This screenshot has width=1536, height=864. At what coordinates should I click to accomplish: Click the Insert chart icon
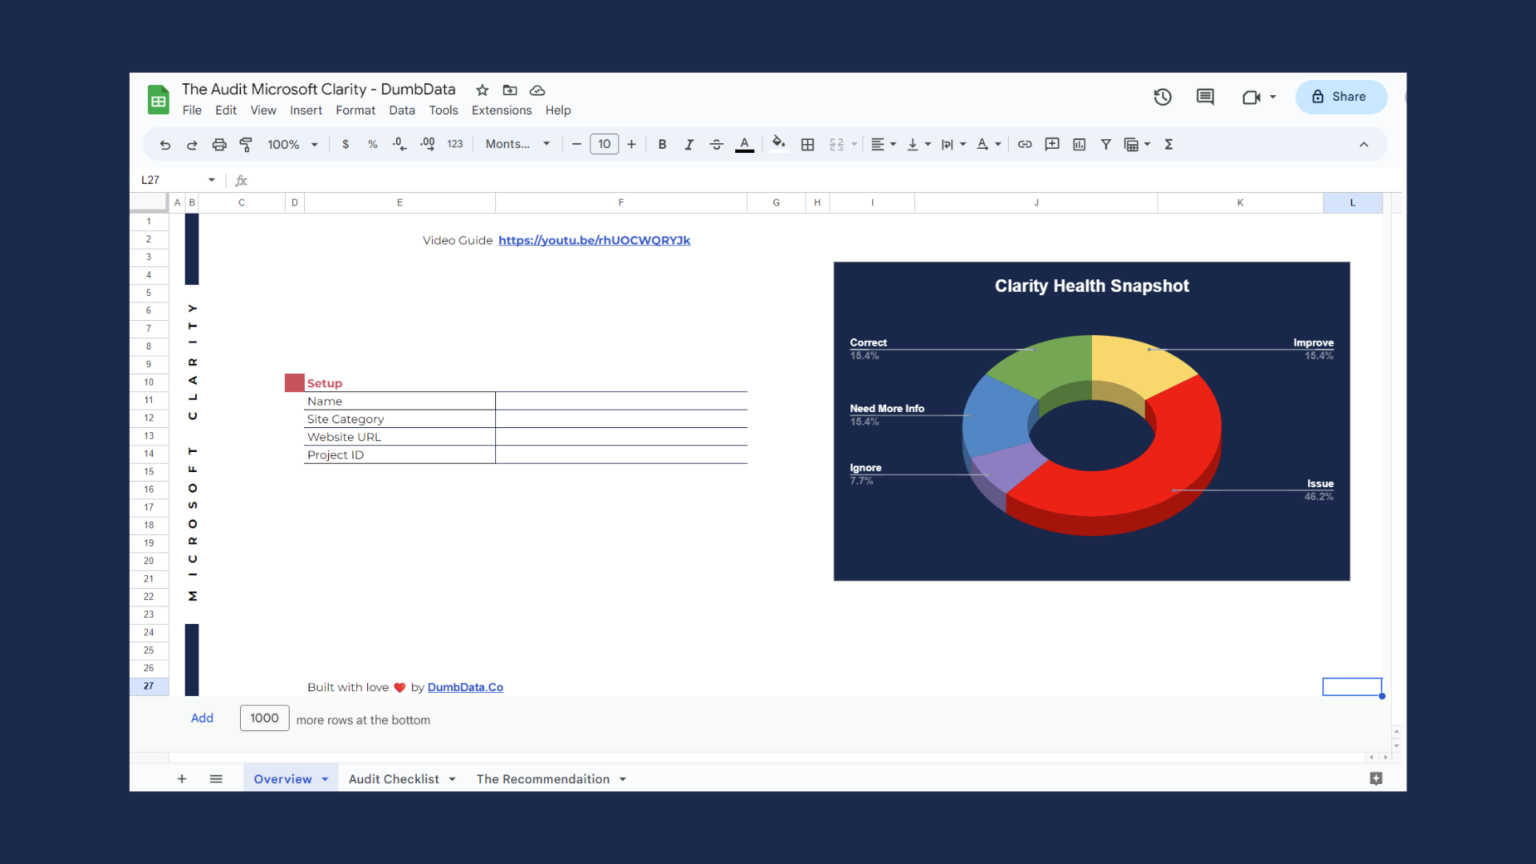(1079, 145)
